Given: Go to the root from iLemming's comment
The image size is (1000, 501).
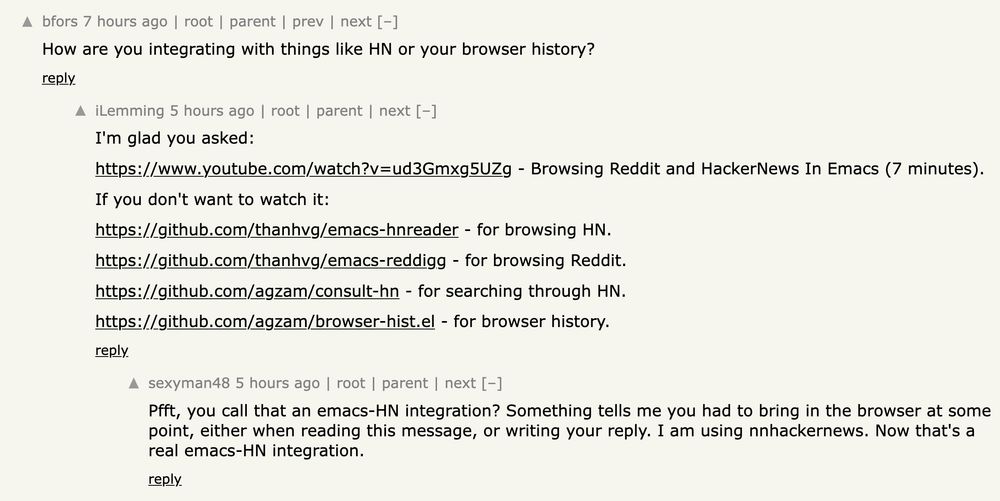Looking at the screenshot, I should click(x=285, y=111).
